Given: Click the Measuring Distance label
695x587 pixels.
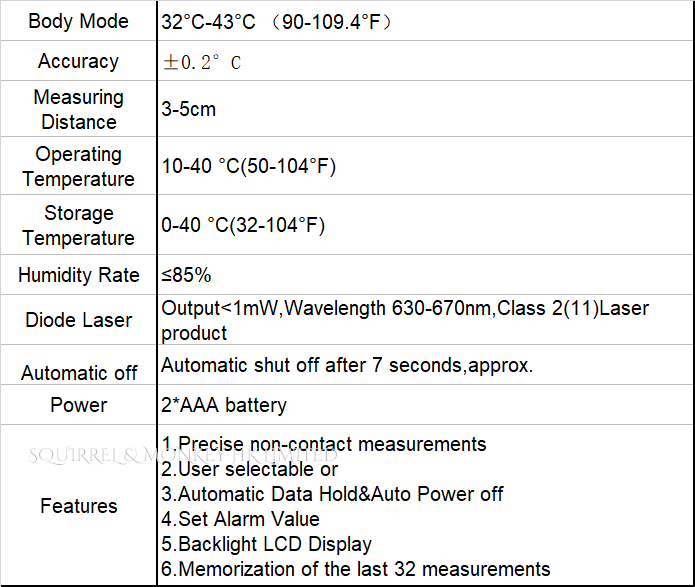Looking at the screenshot, I should 78,109.
